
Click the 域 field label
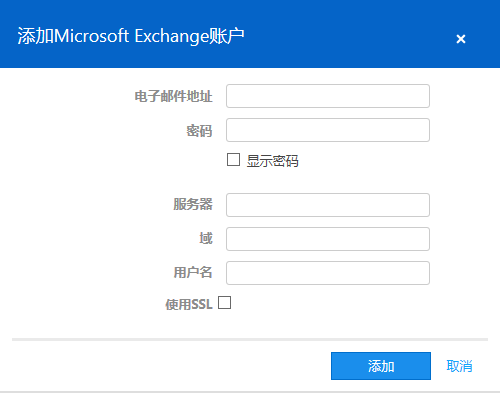click(206, 238)
